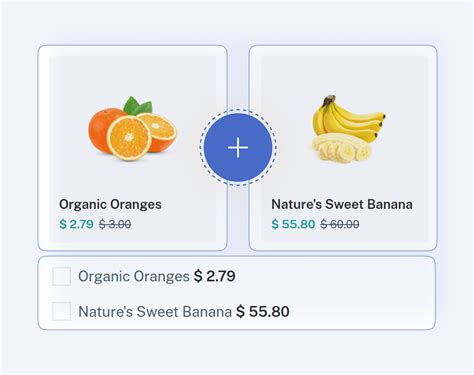The width and height of the screenshot is (474, 375).
Task: Select Organic Oranges label in checklist
Action: click(134, 276)
